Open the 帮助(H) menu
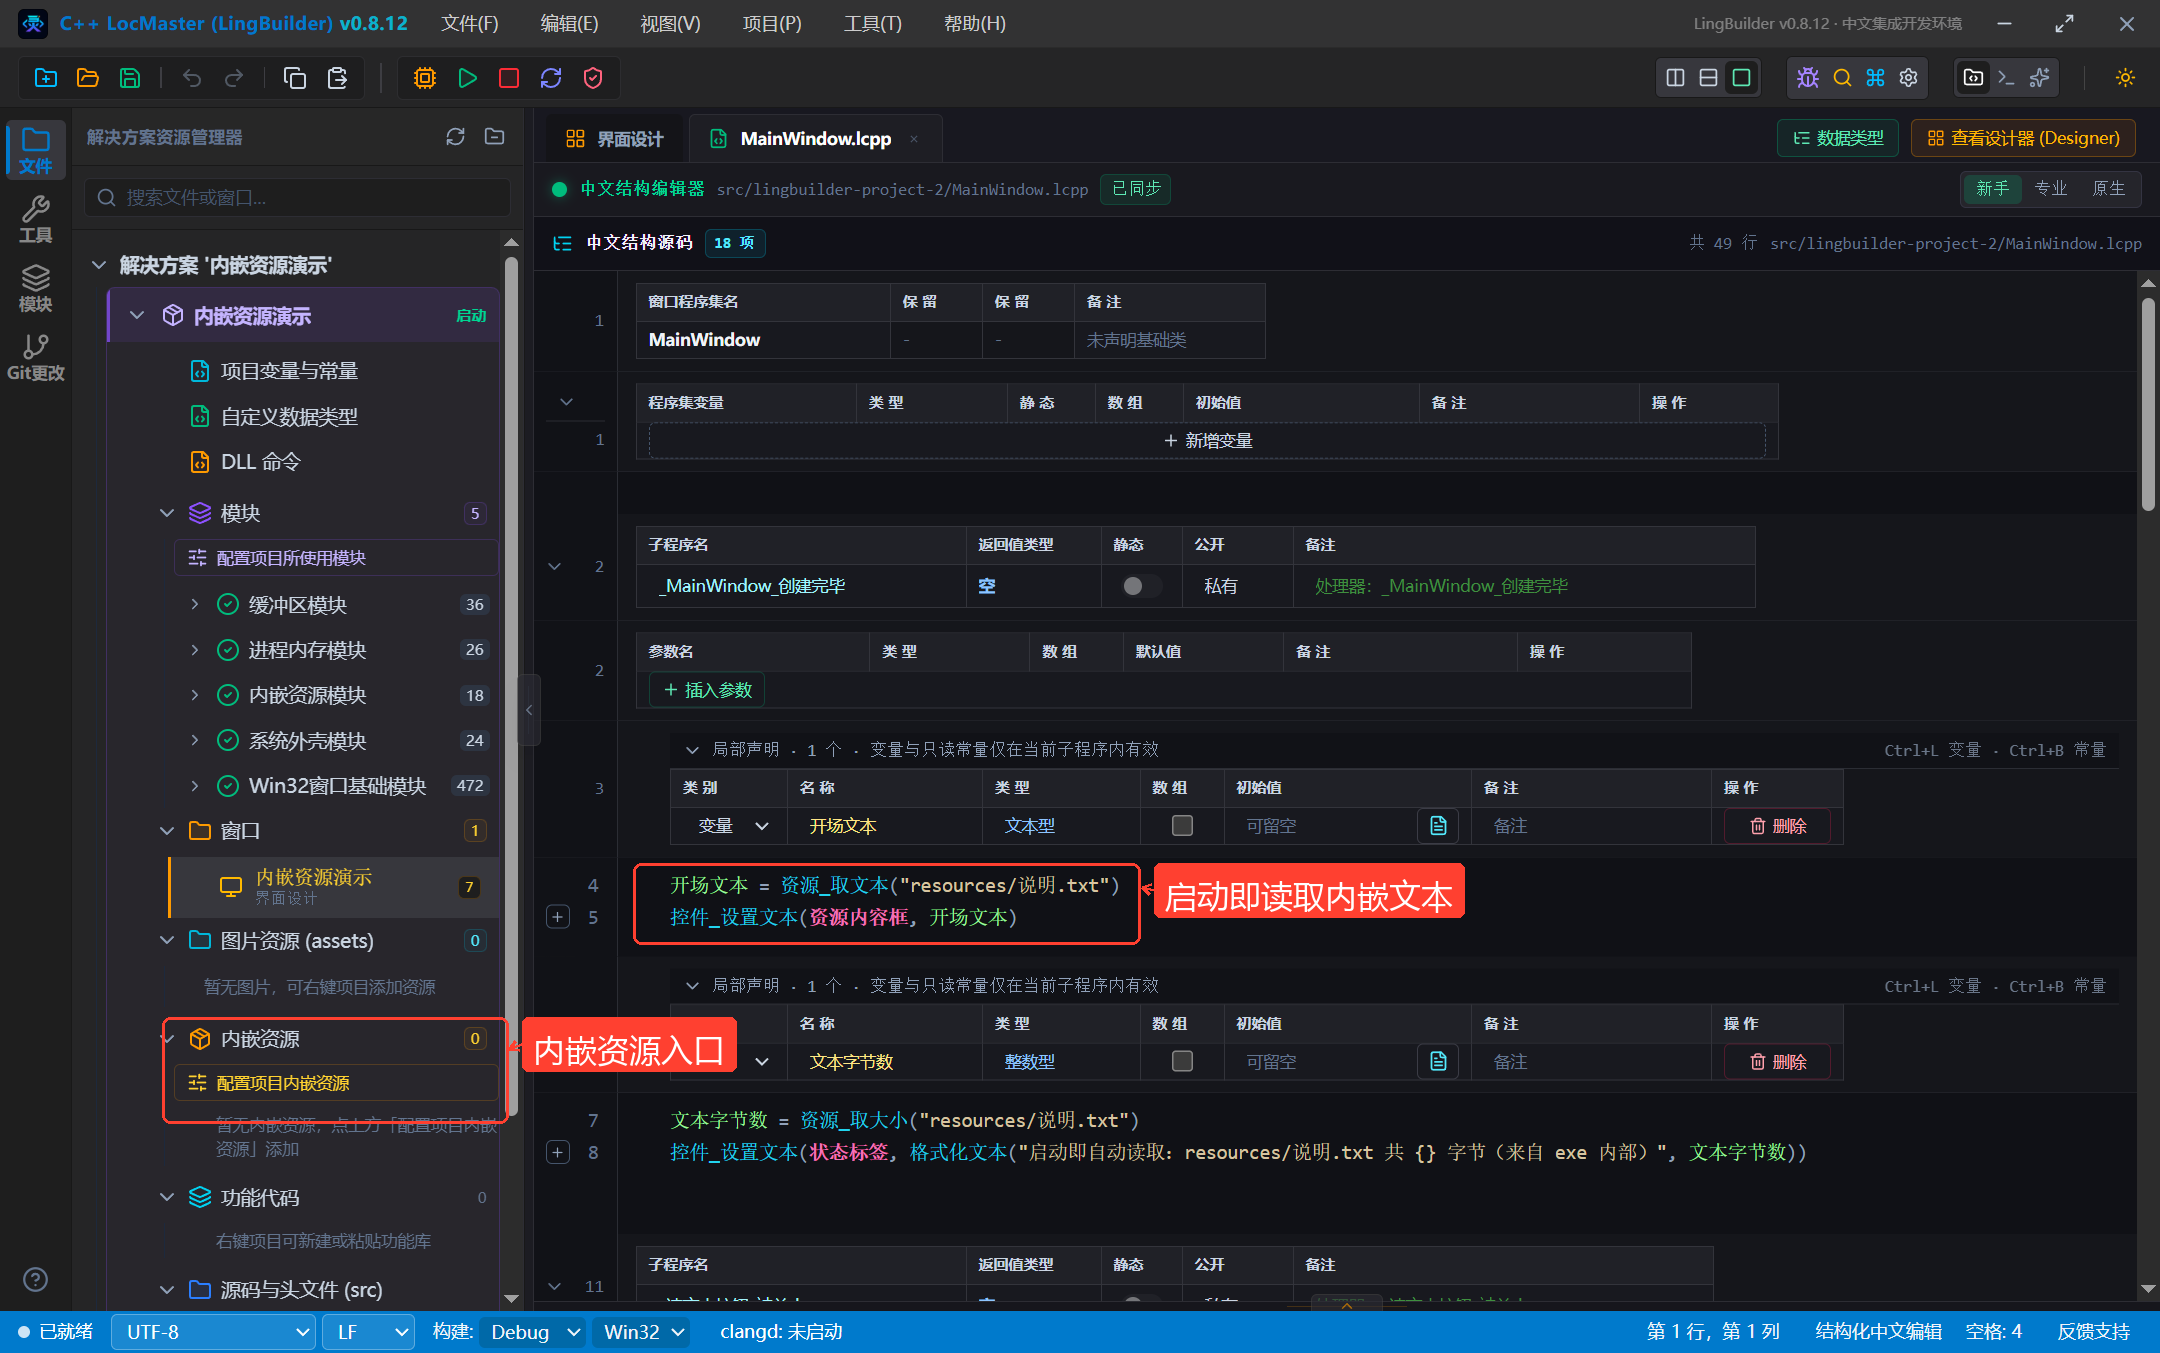This screenshot has height=1353, width=2160. (x=975, y=23)
